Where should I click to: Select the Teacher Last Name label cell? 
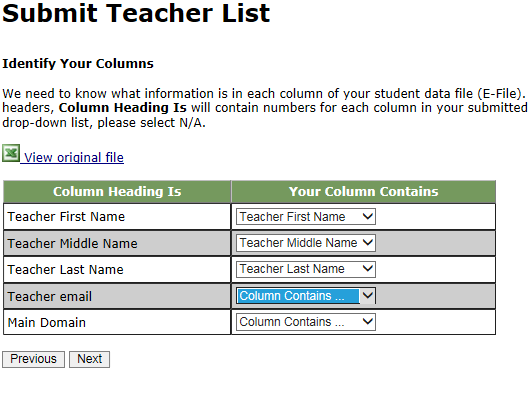point(117,269)
